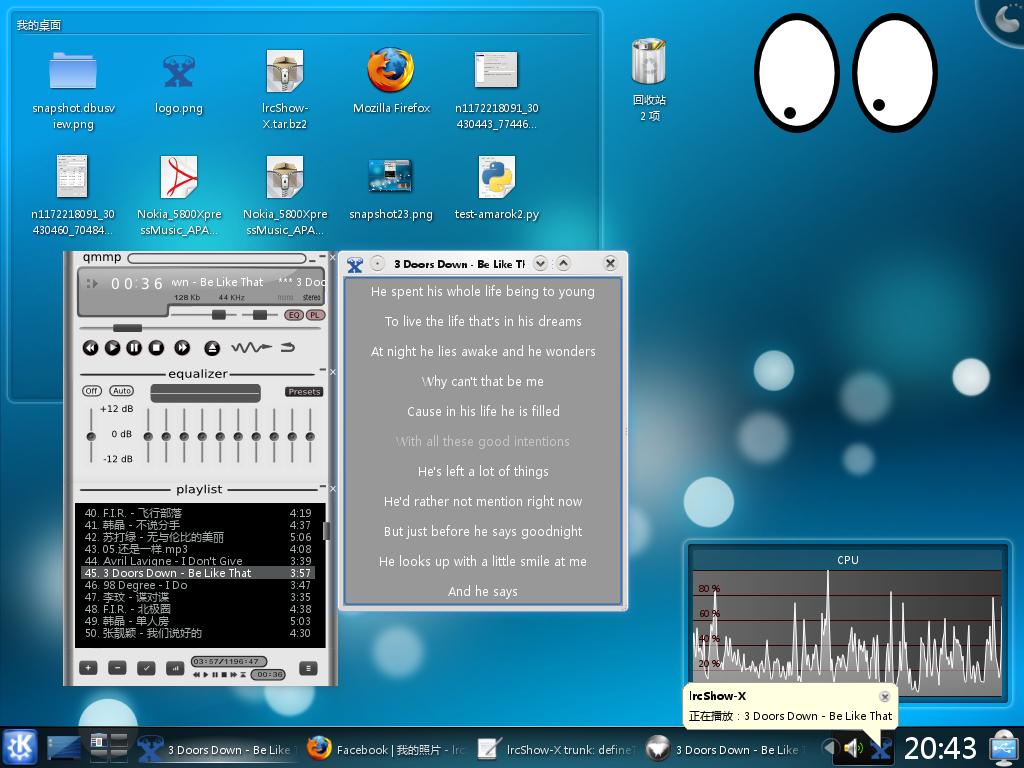This screenshot has width=1024, height=768.
Task: Click the desktop pager widget in the panel
Action: (108, 748)
